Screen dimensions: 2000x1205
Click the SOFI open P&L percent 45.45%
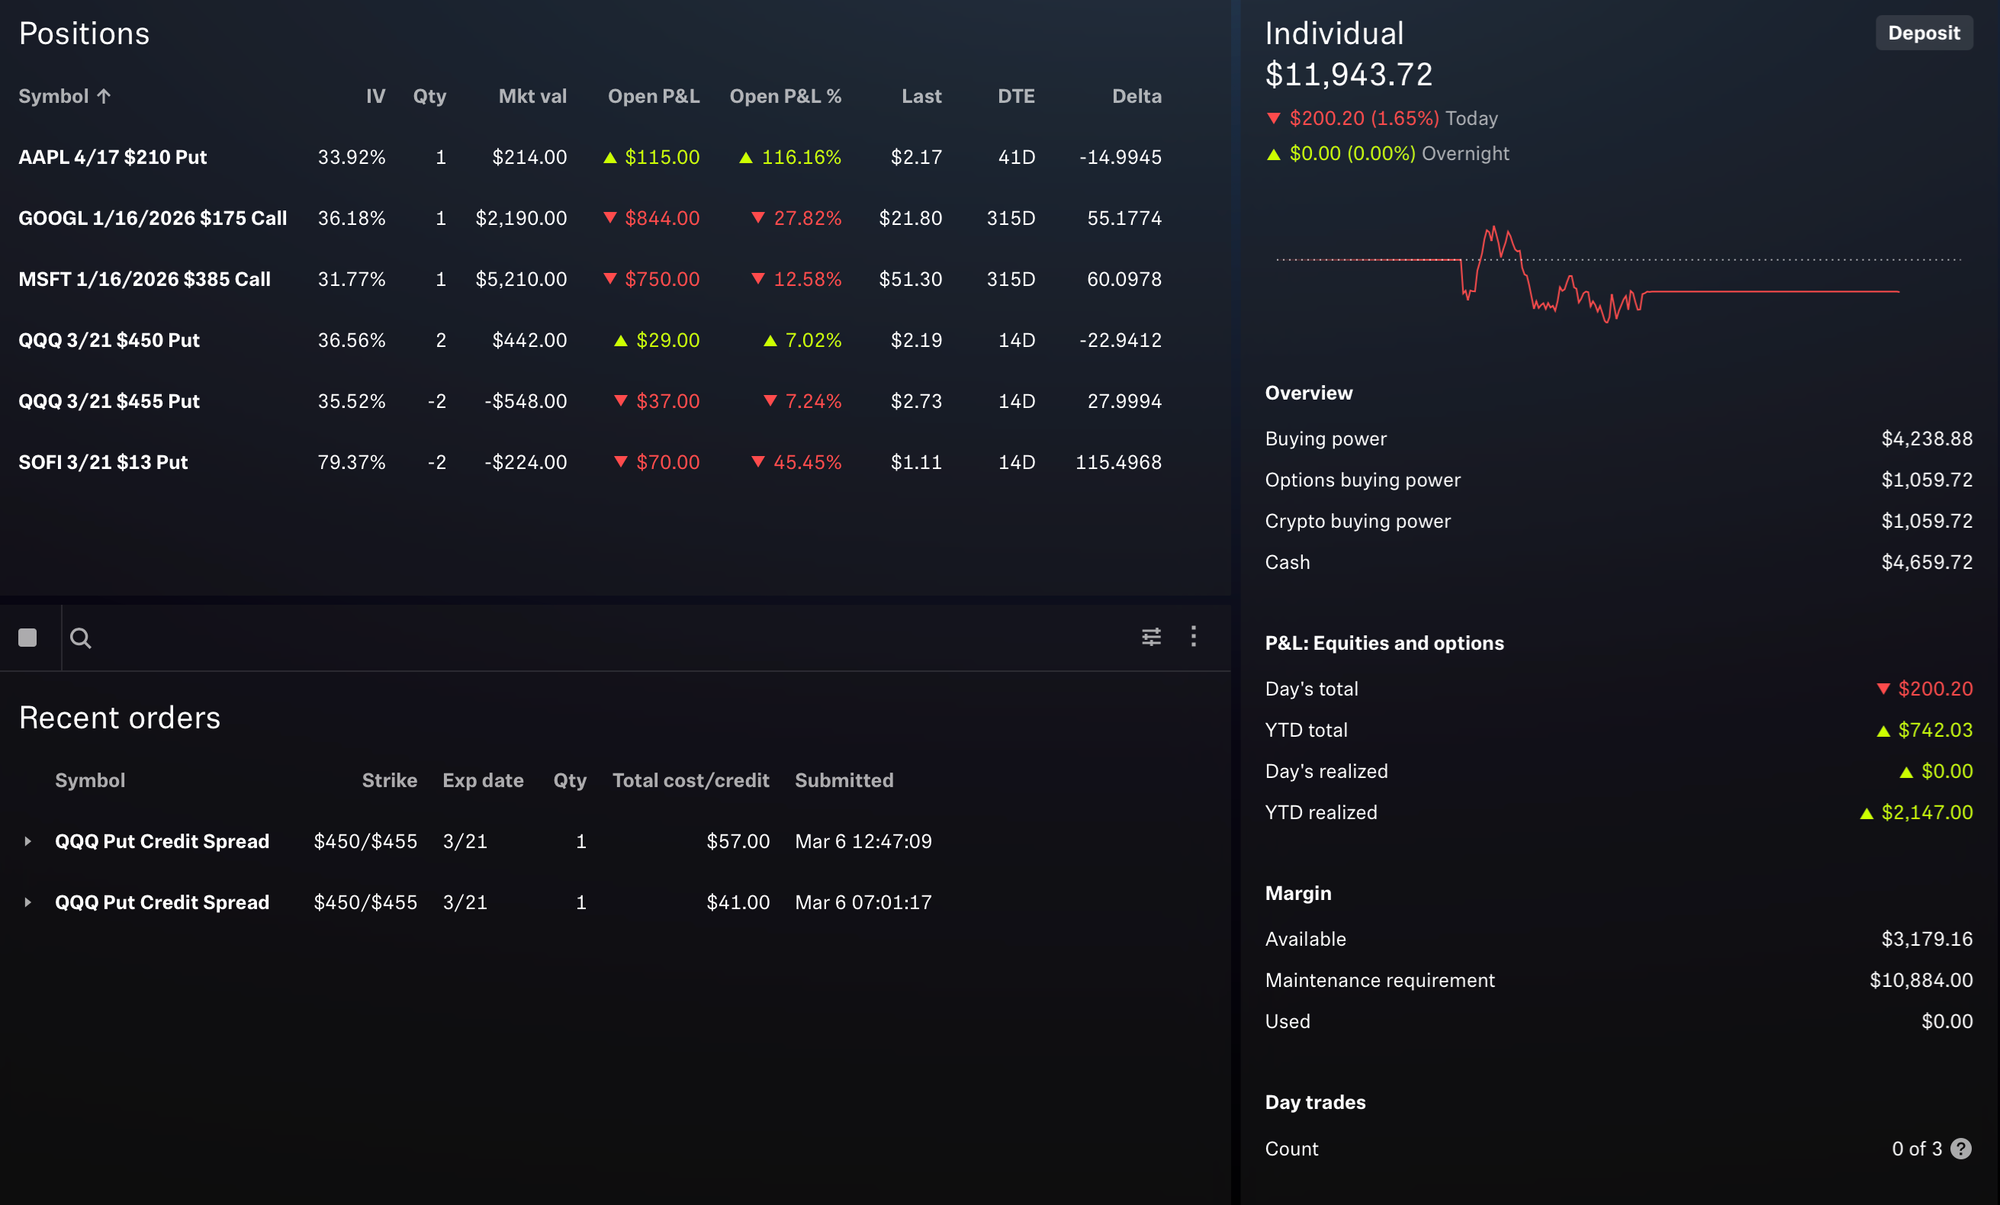point(796,462)
